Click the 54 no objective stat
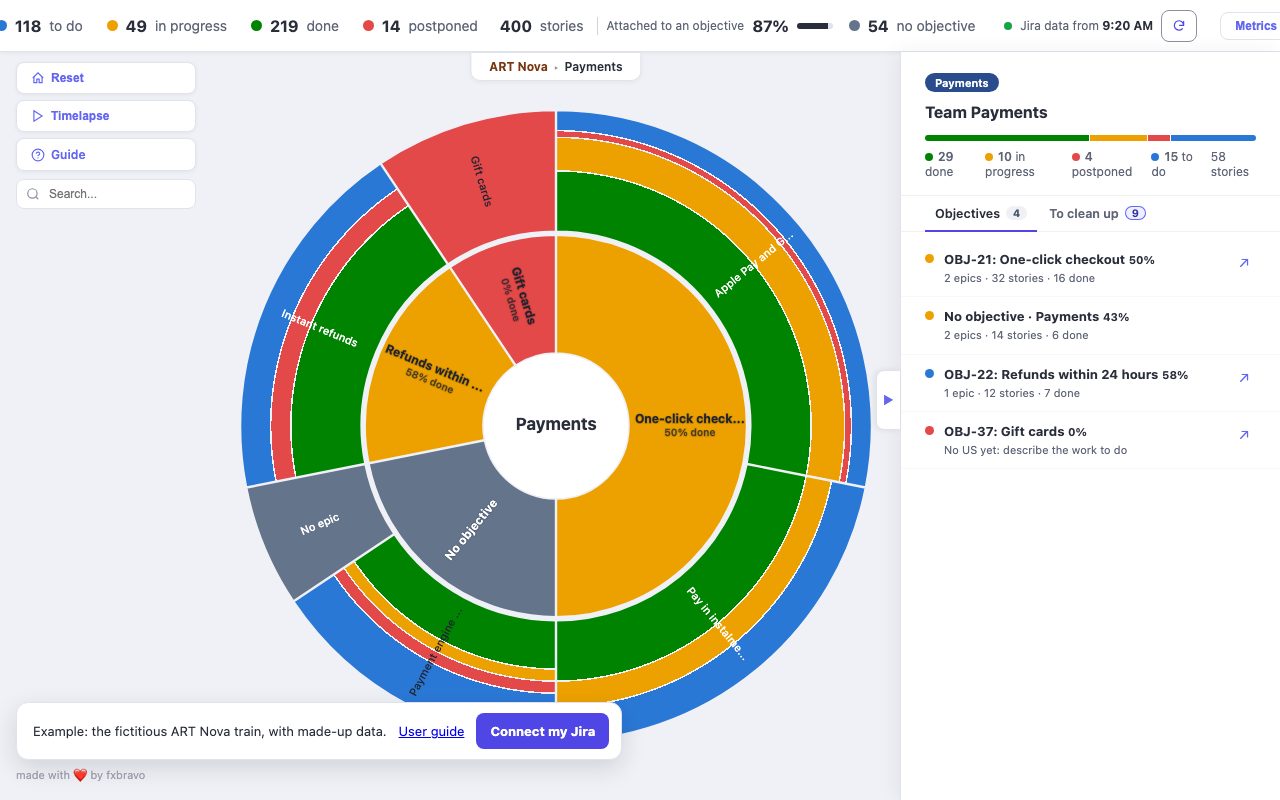 pos(912,26)
